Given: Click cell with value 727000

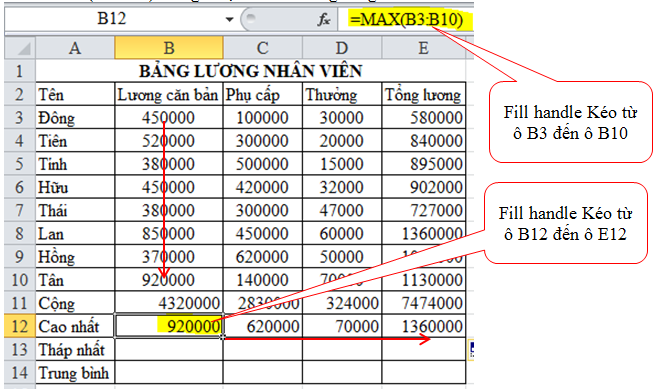Looking at the screenshot, I should pos(424,210).
